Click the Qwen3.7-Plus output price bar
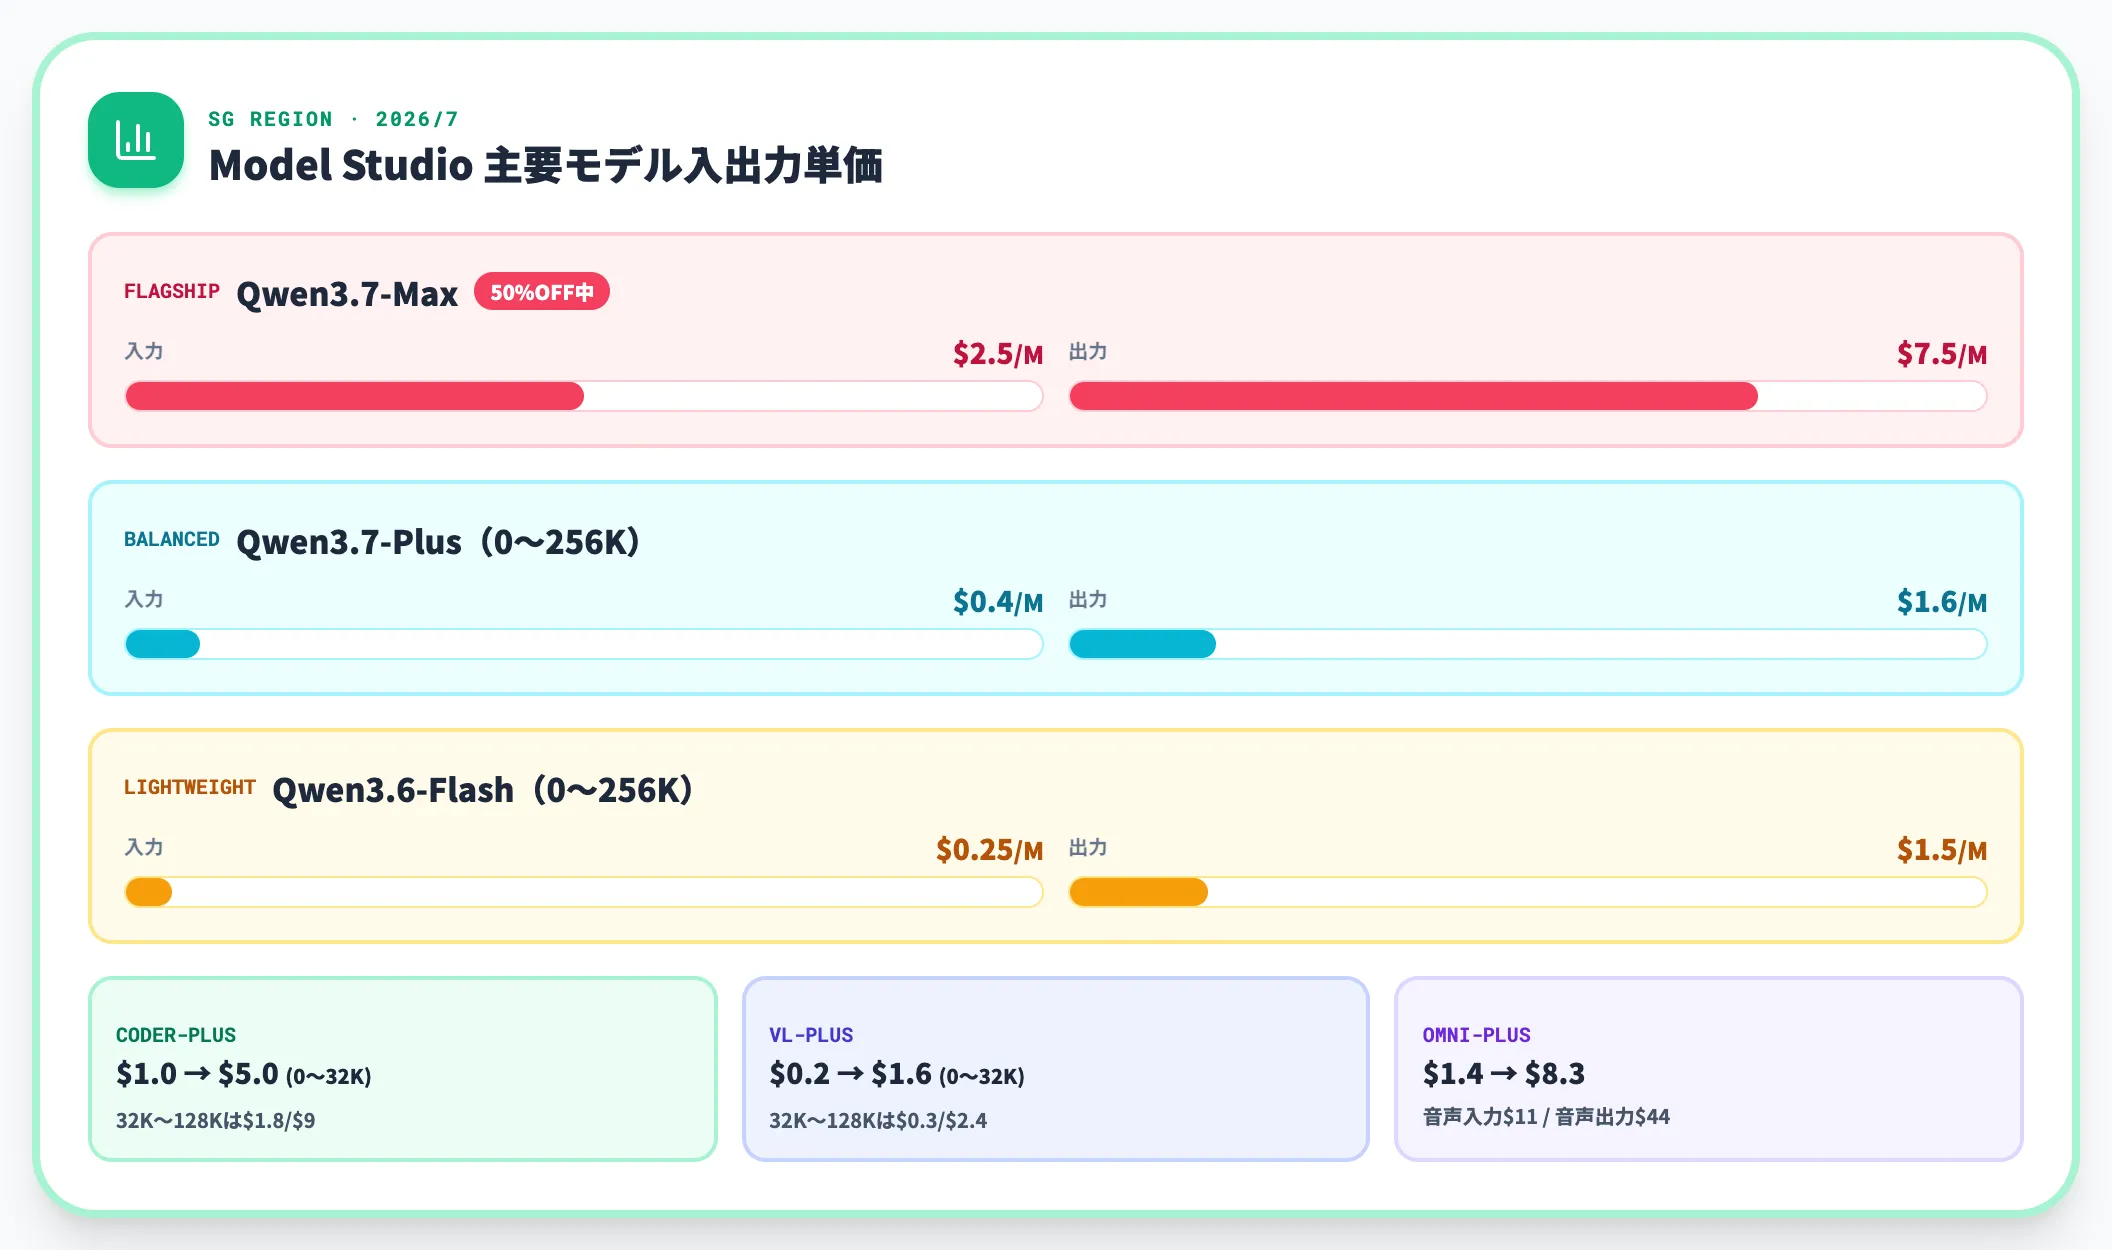This screenshot has width=2112, height=1250. pyautogui.click(x=1528, y=644)
